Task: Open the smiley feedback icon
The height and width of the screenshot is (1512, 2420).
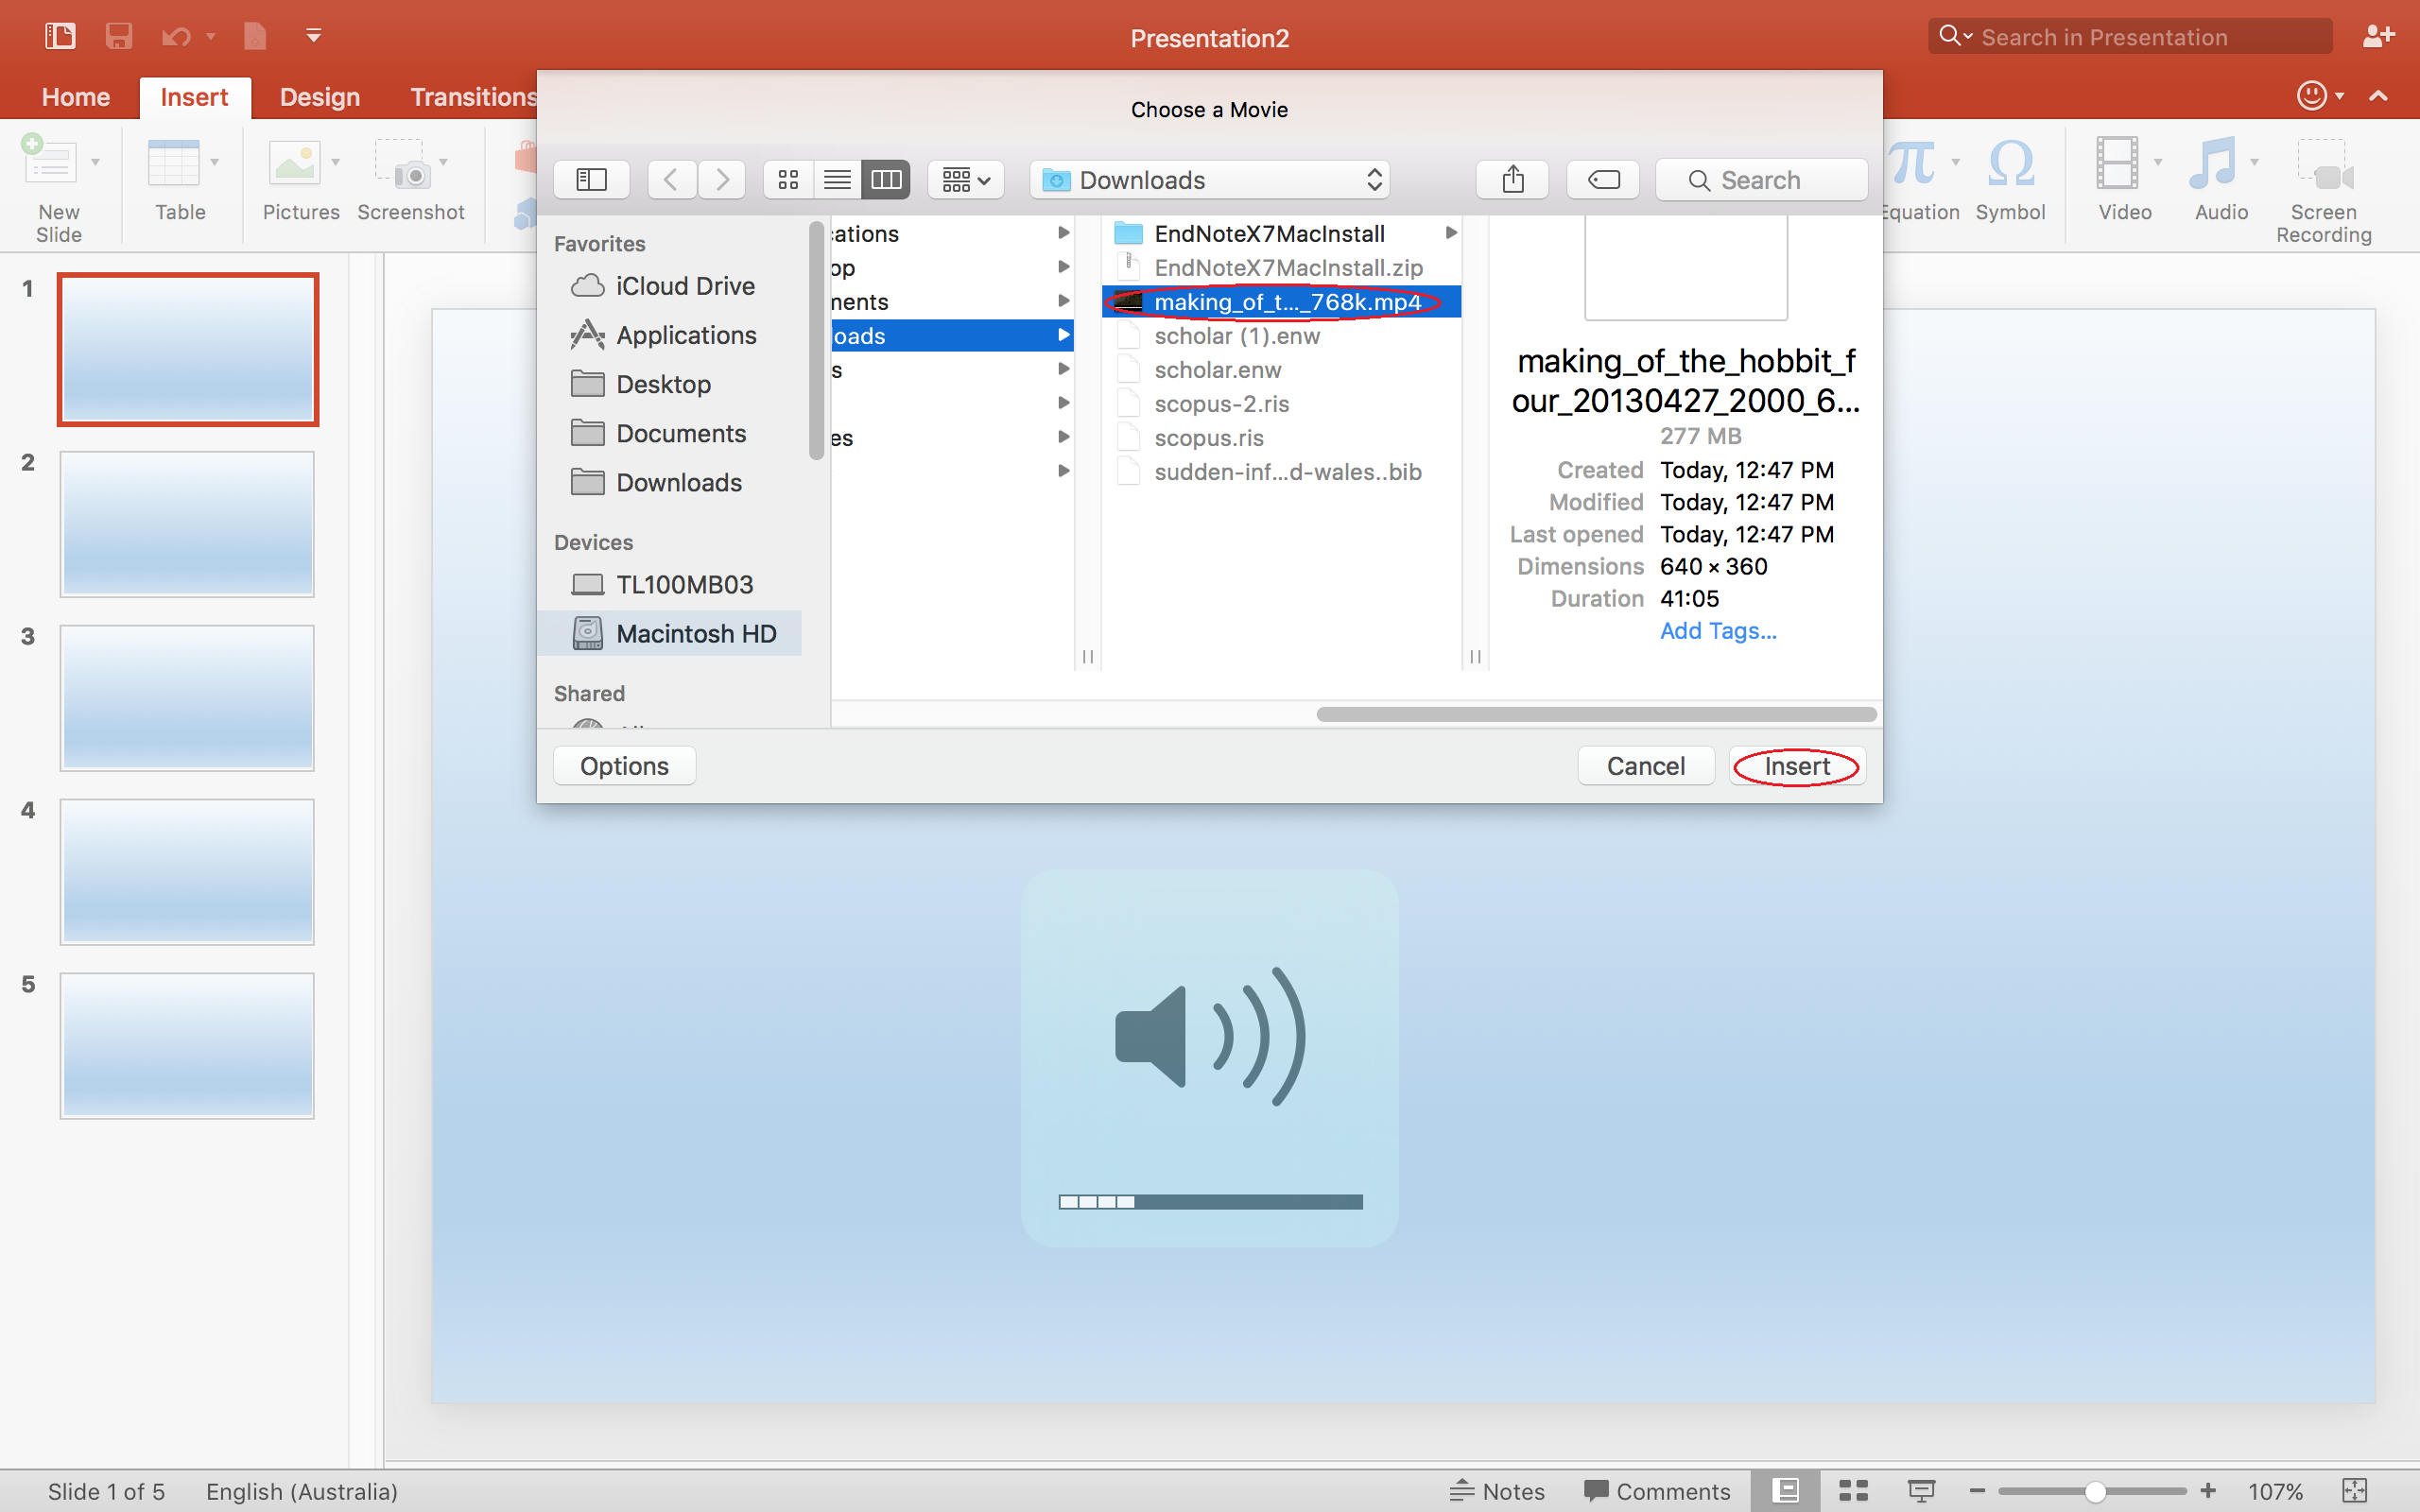Action: point(2311,95)
